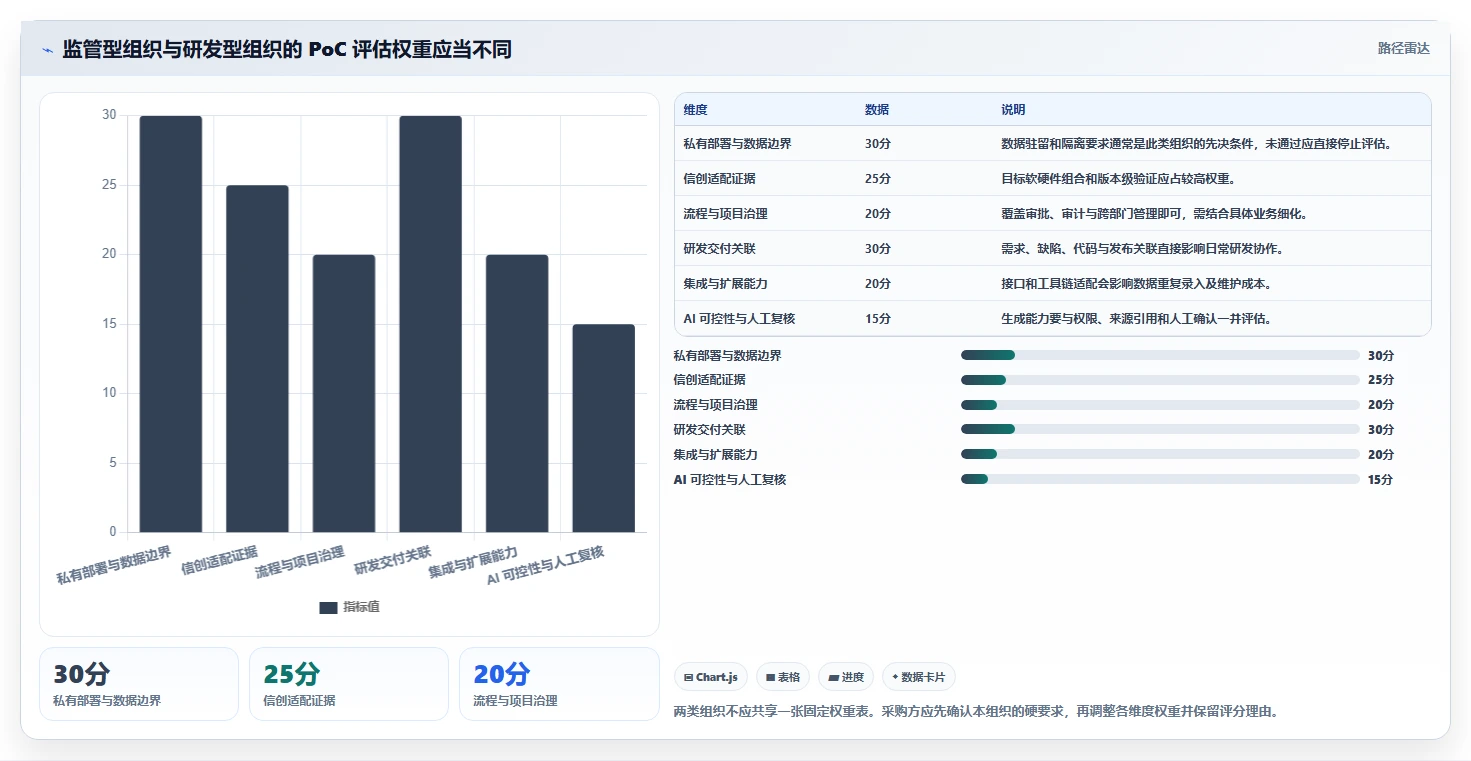
Task: Click the x-axis label 研发交付关联
Action: coord(392,560)
